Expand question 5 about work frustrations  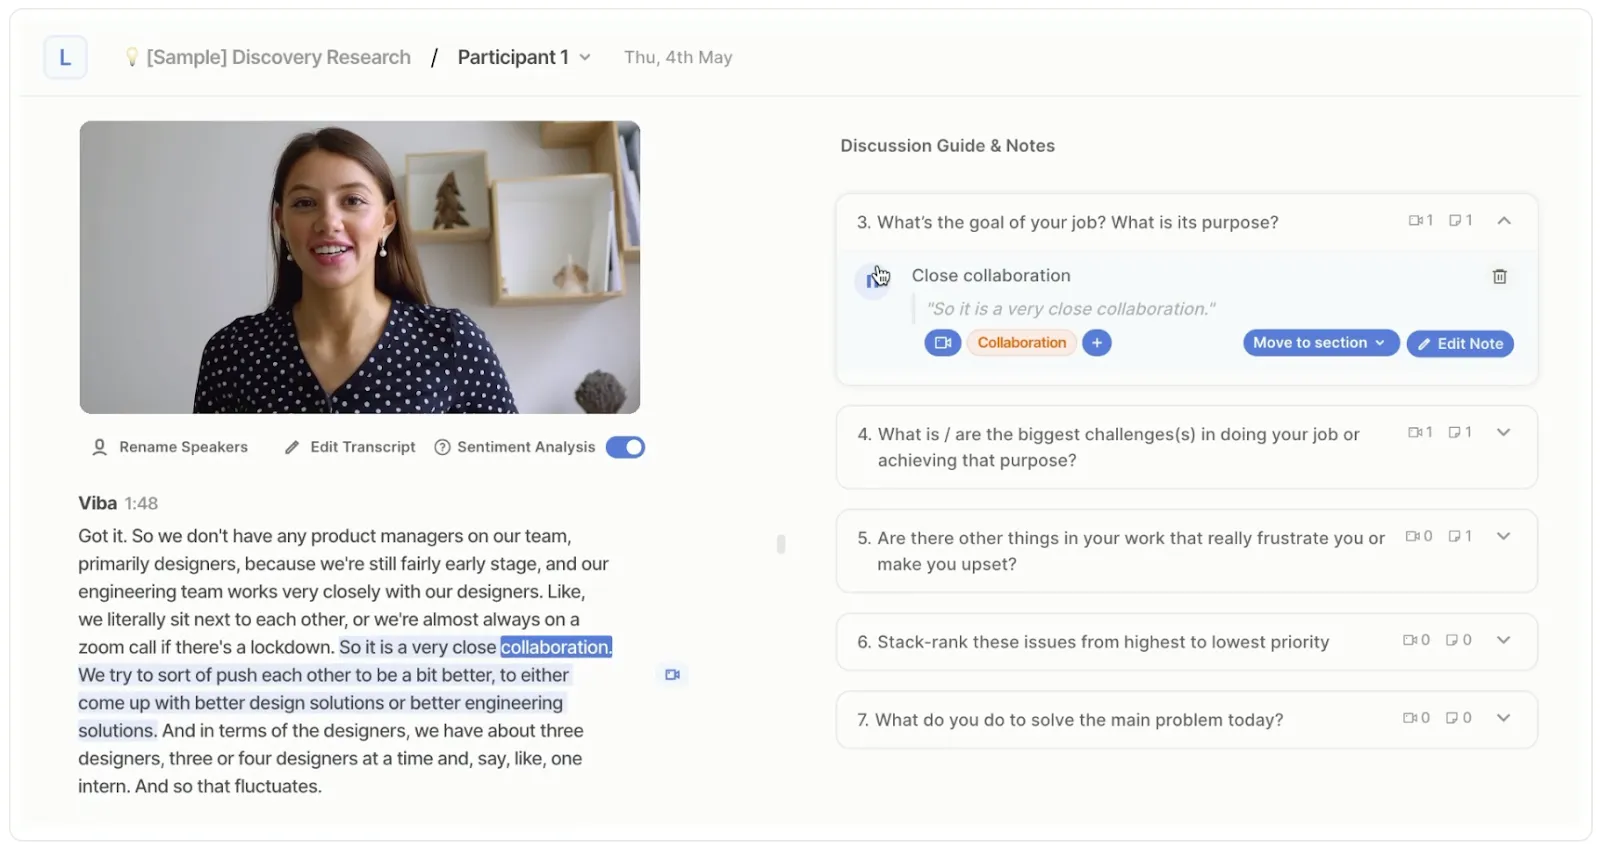tap(1504, 537)
